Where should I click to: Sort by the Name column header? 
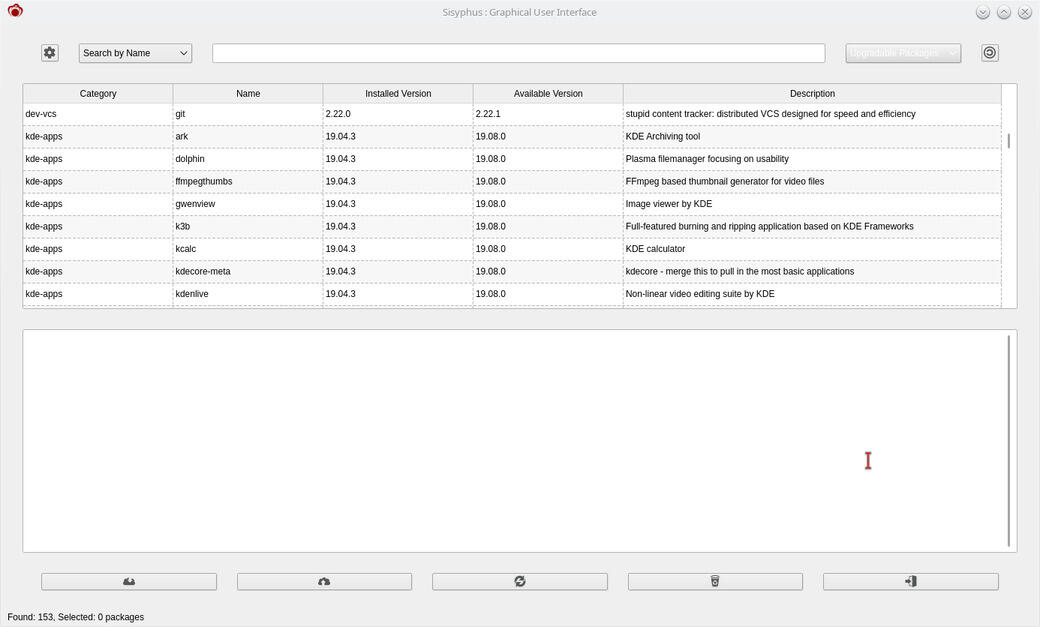click(x=248, y=94)
